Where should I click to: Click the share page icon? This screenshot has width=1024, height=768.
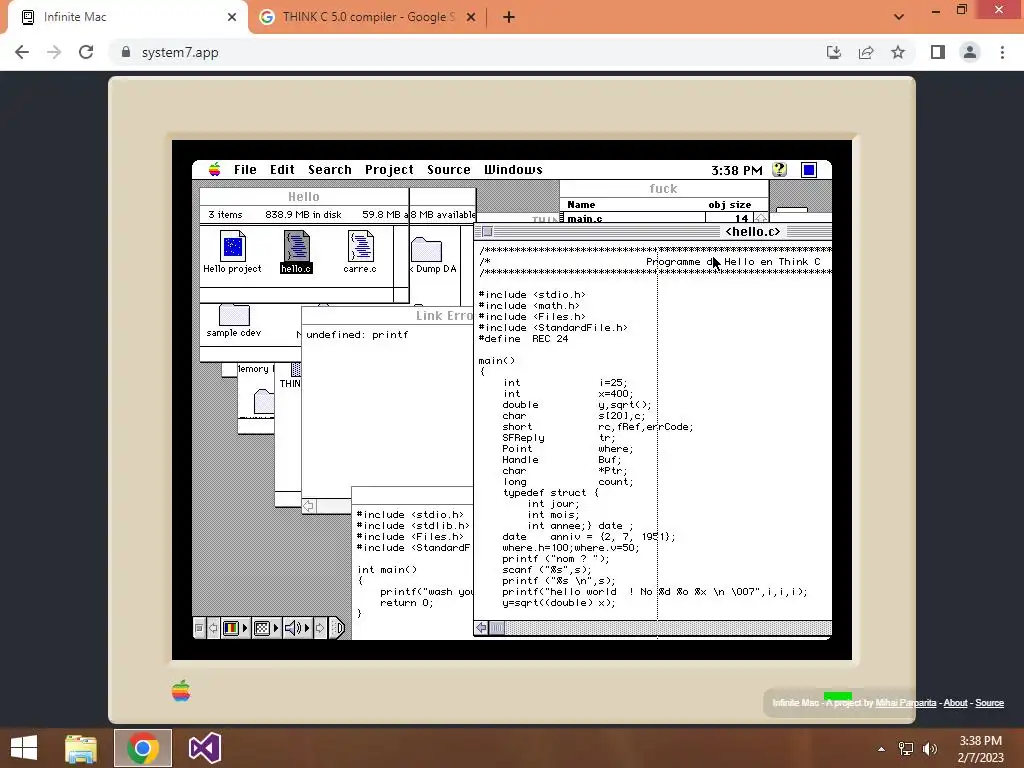click(x=866, y=52)
